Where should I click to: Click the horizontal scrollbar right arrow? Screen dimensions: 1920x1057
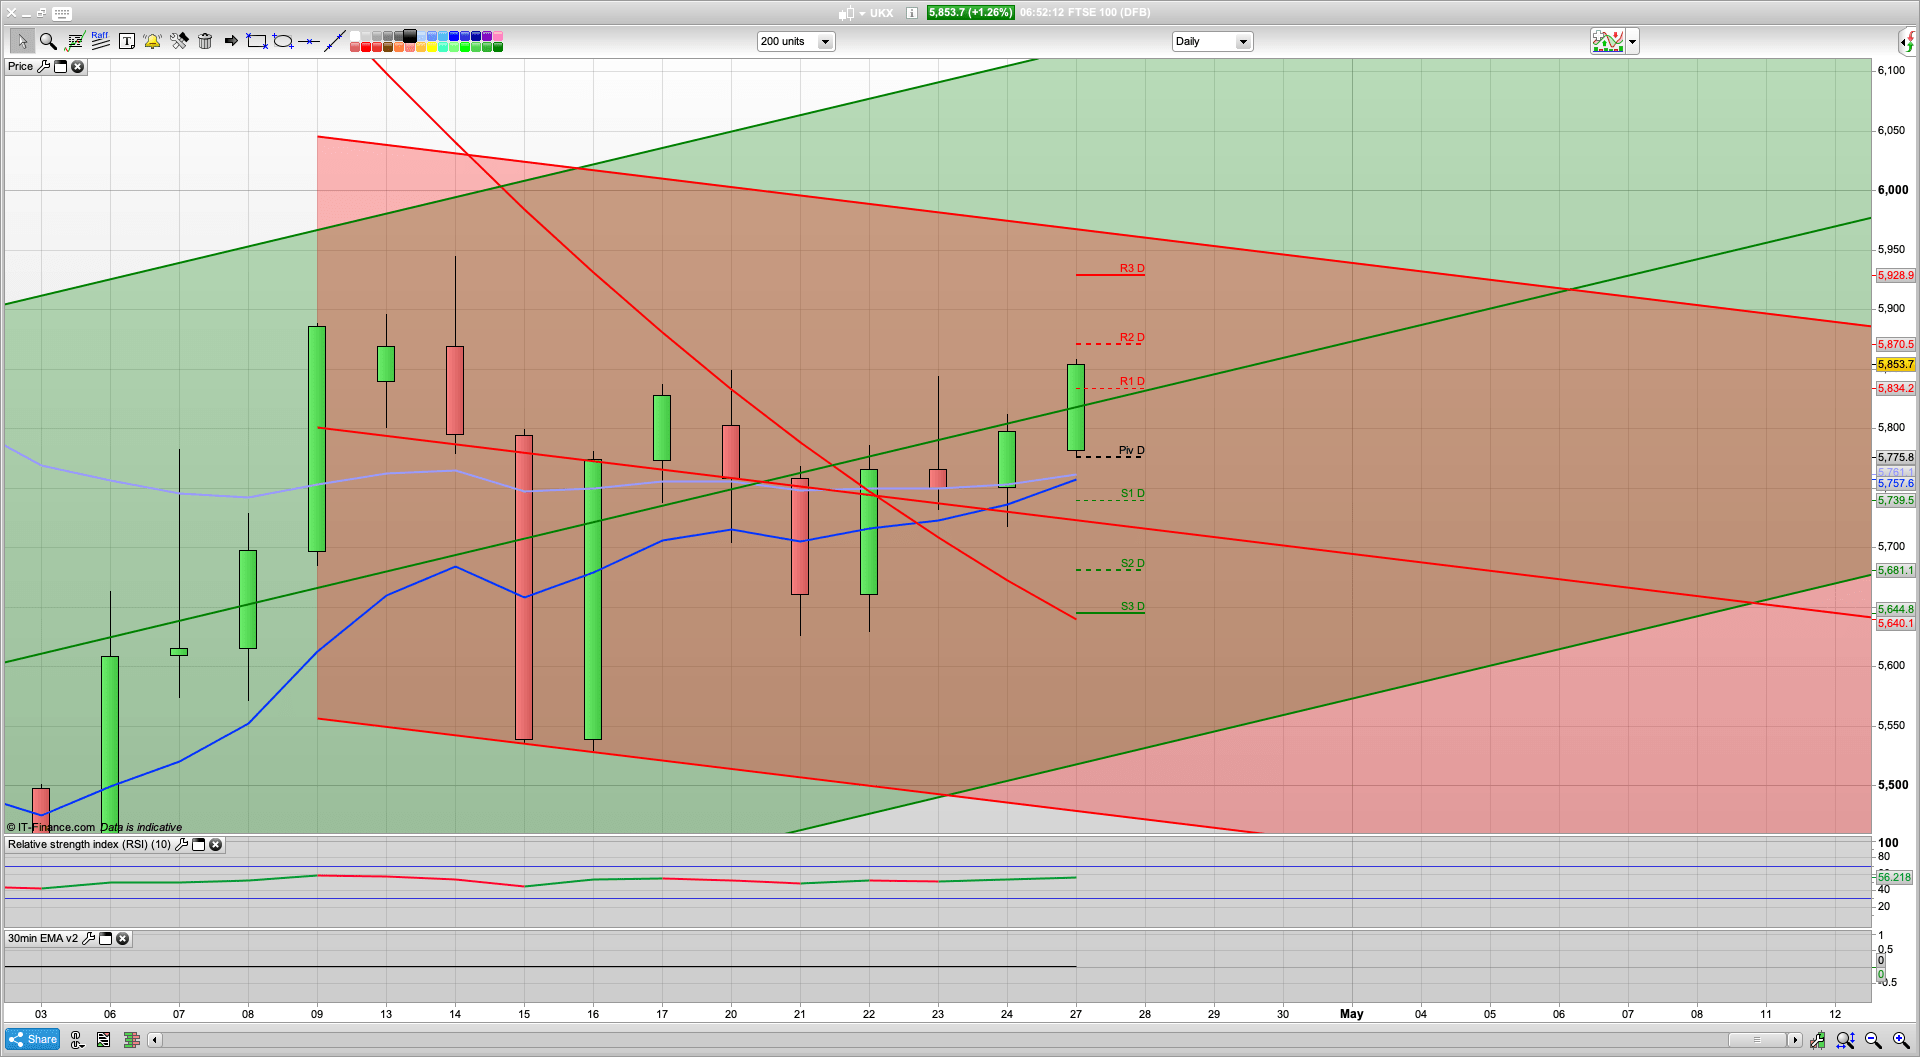[1795, 1040]
